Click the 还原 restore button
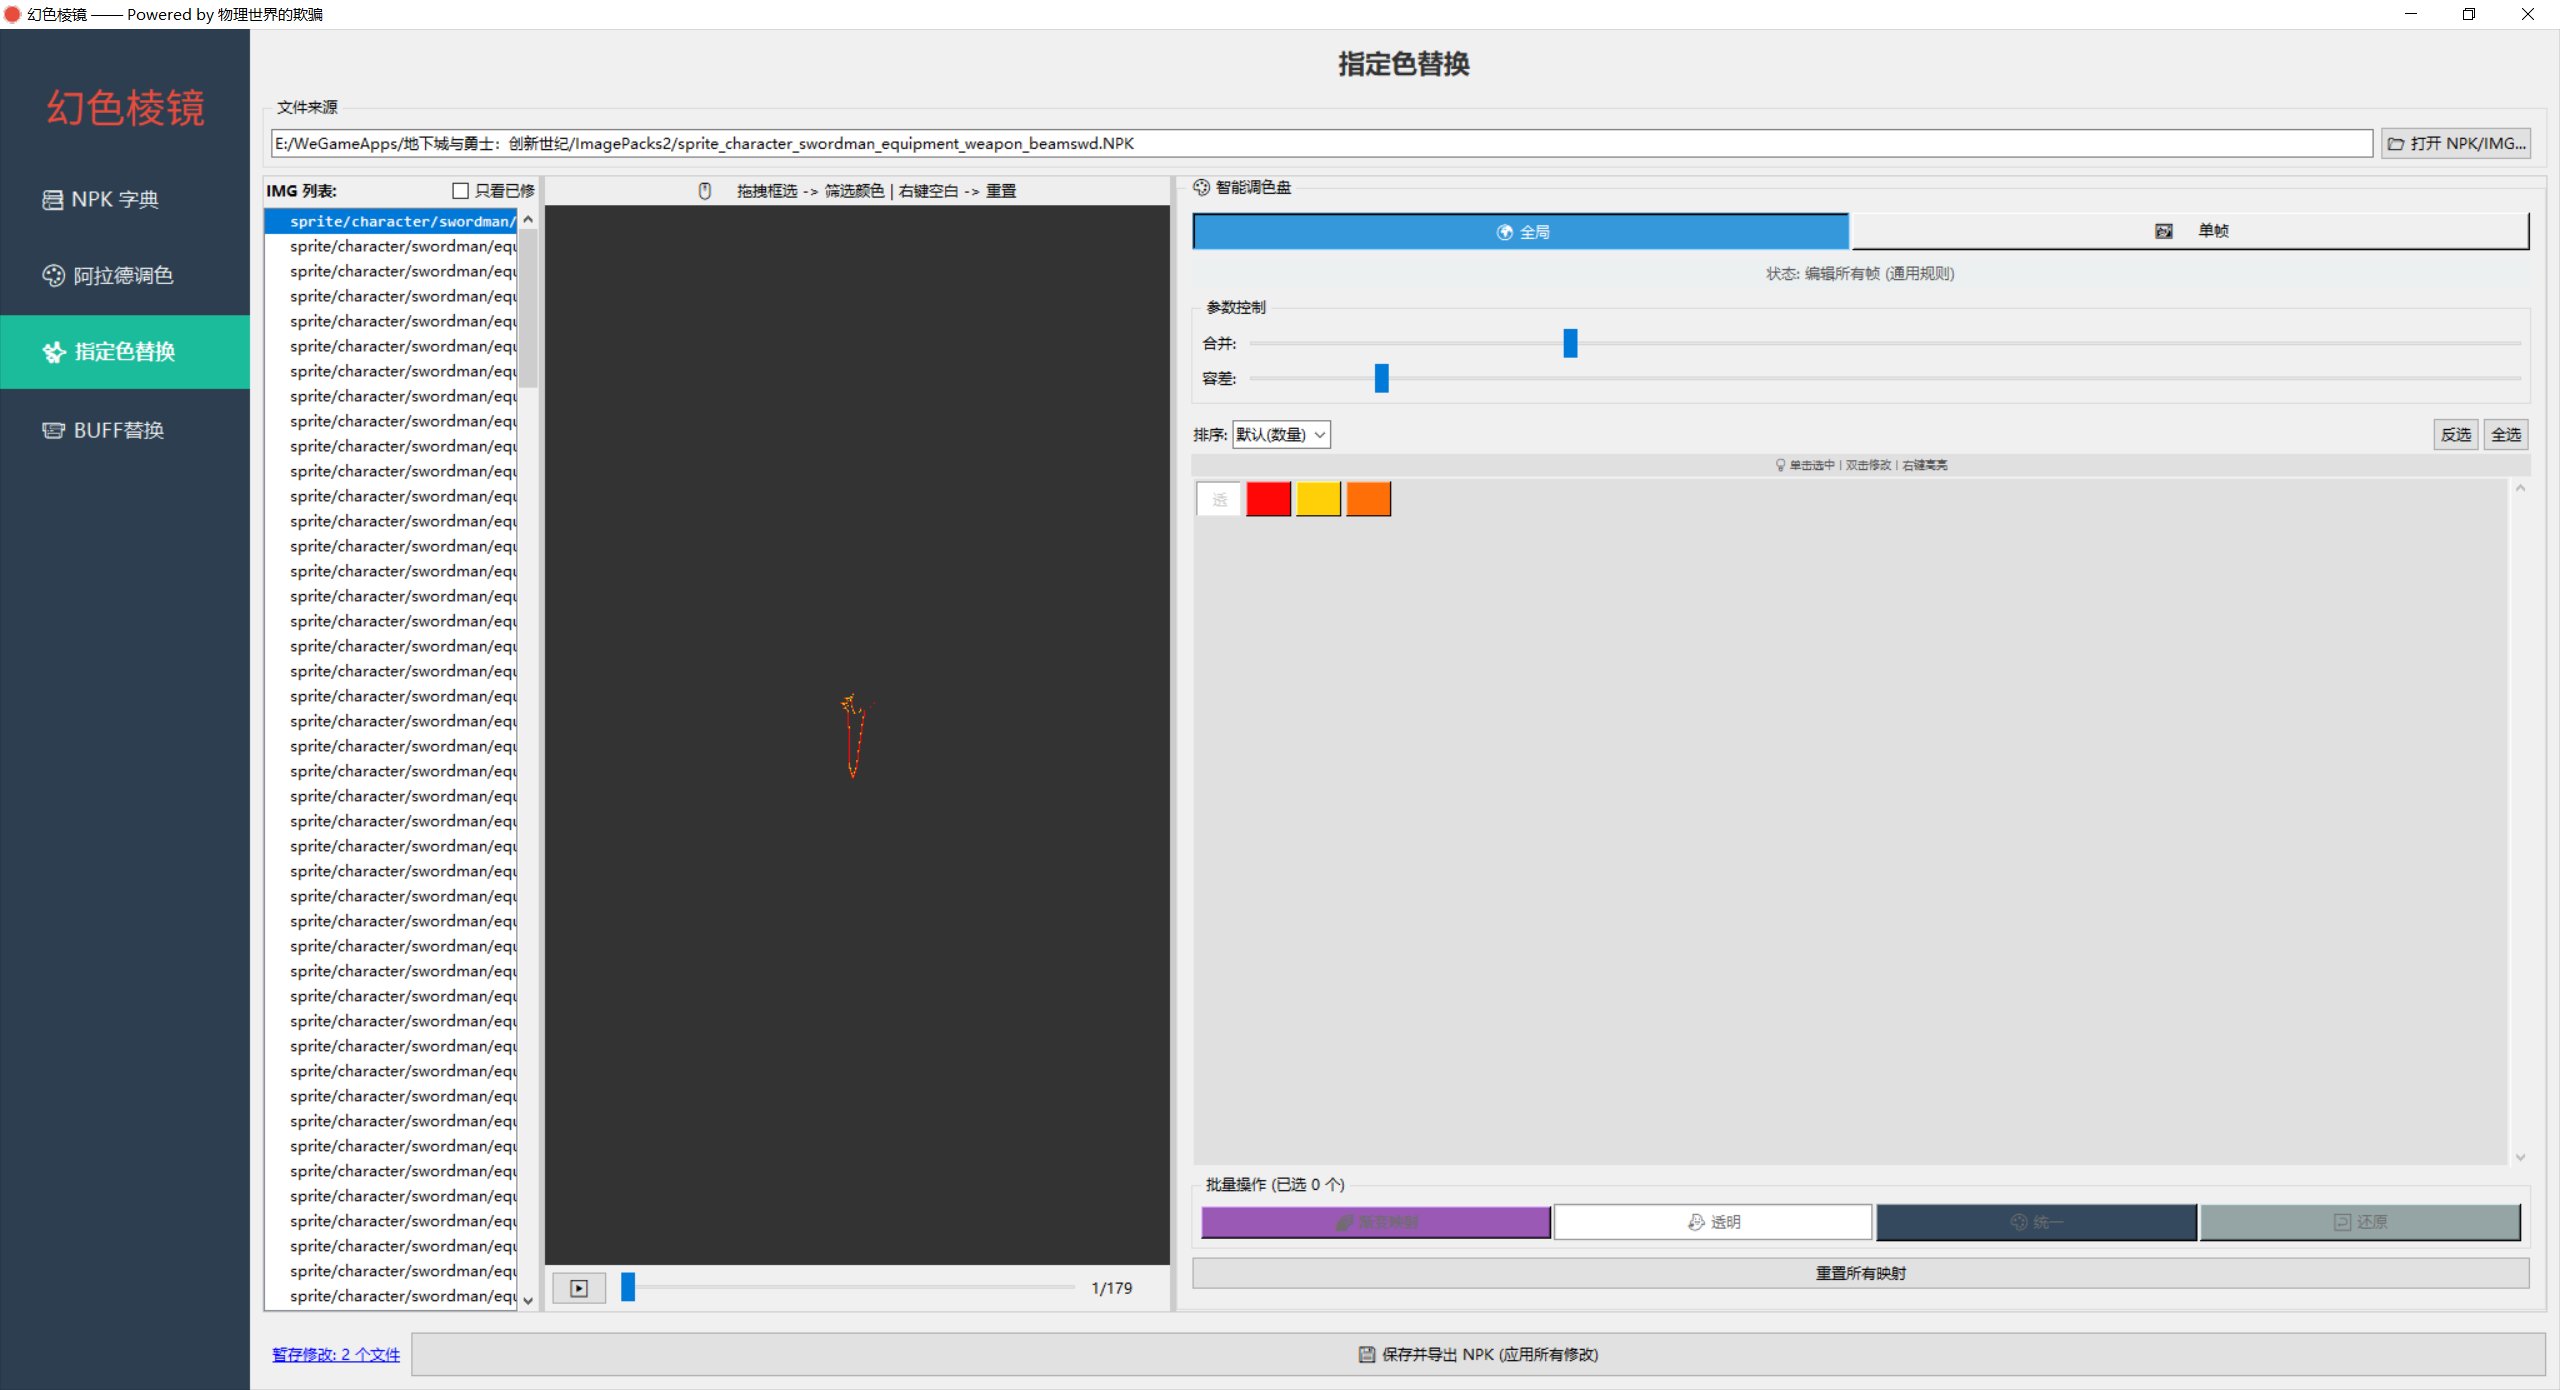The image size is (2560, 1390). coord(2359,1221)
